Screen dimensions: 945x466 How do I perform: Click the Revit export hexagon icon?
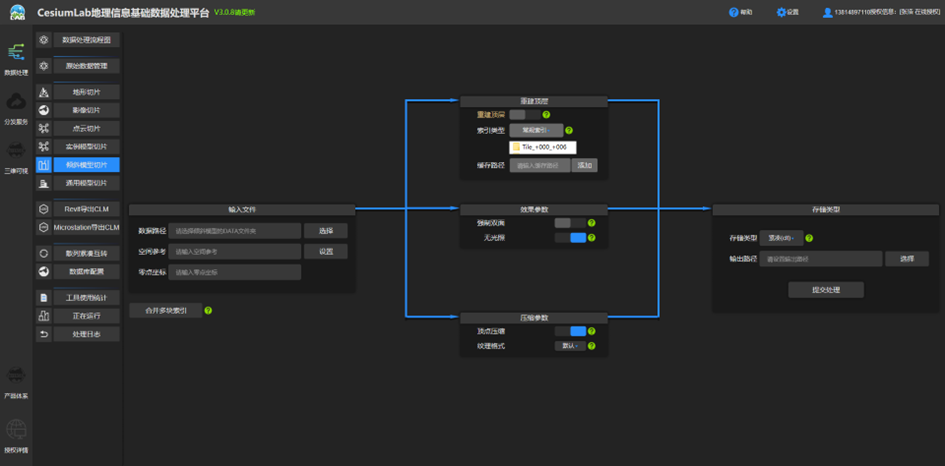43,209
